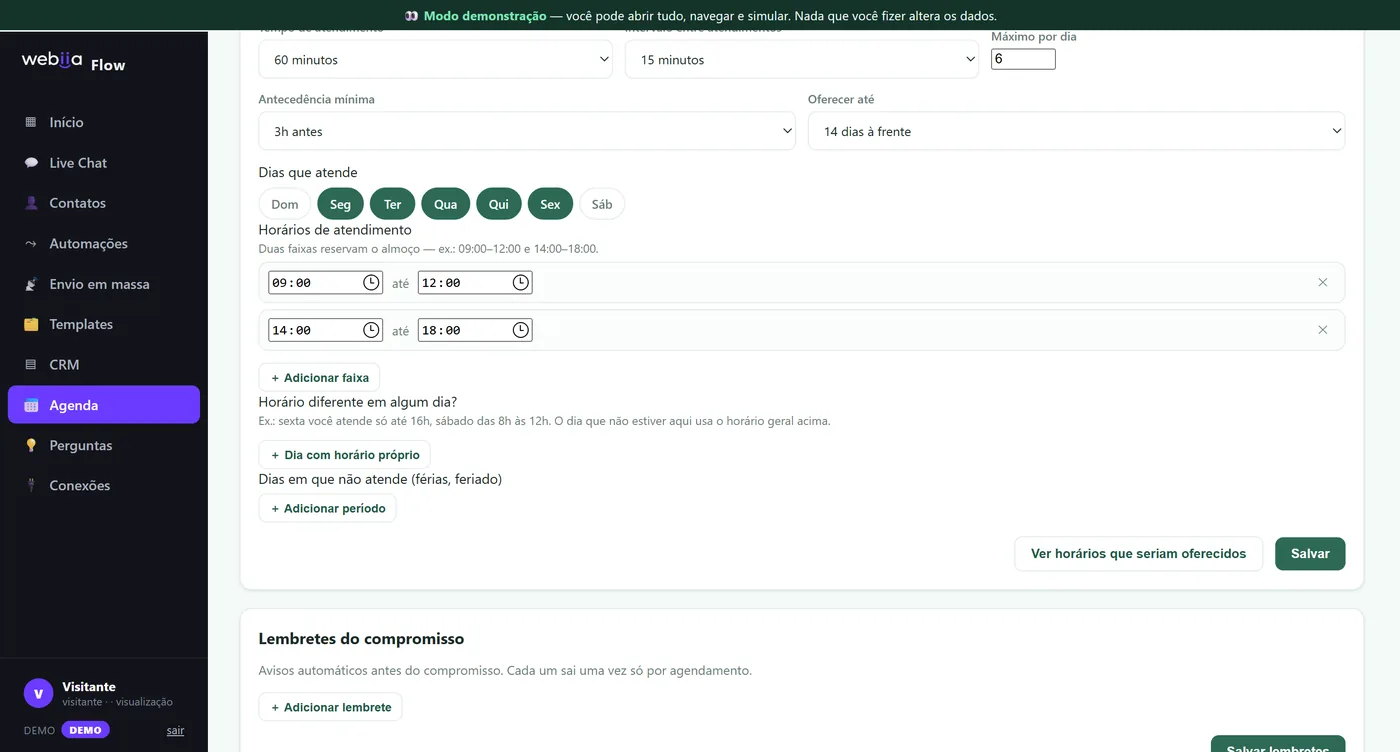This screenshot has width=1400, height=752.
Task: Click the Início sidebar icon
Action: [31, 122]
